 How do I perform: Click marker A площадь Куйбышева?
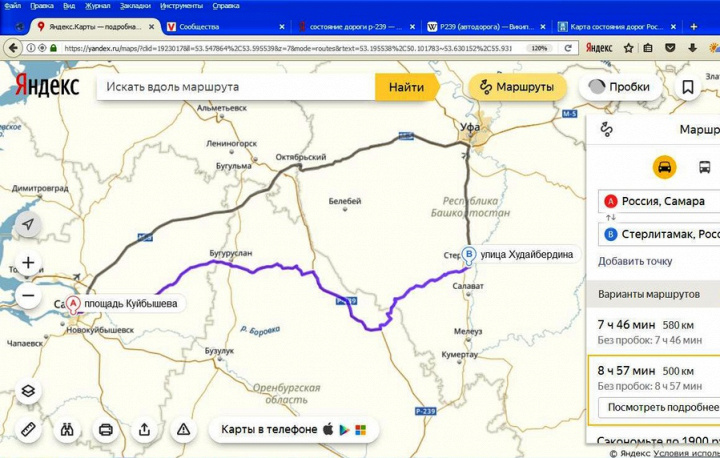click(x=73, y=304)
